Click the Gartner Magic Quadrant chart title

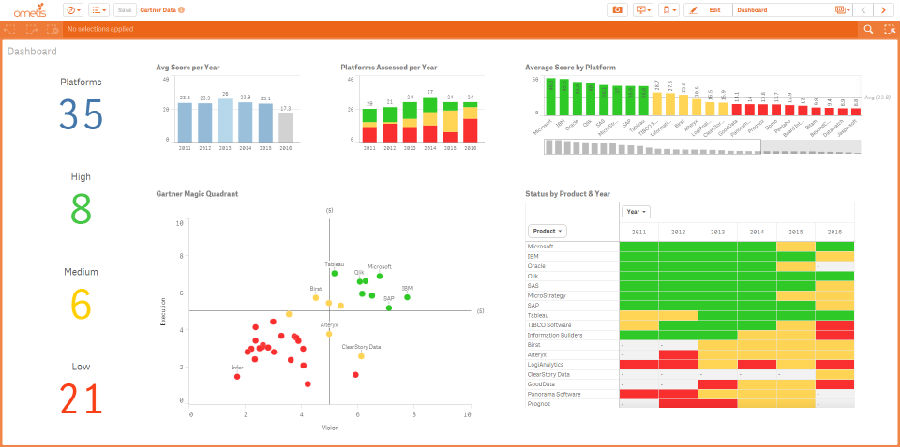[197, 194]
